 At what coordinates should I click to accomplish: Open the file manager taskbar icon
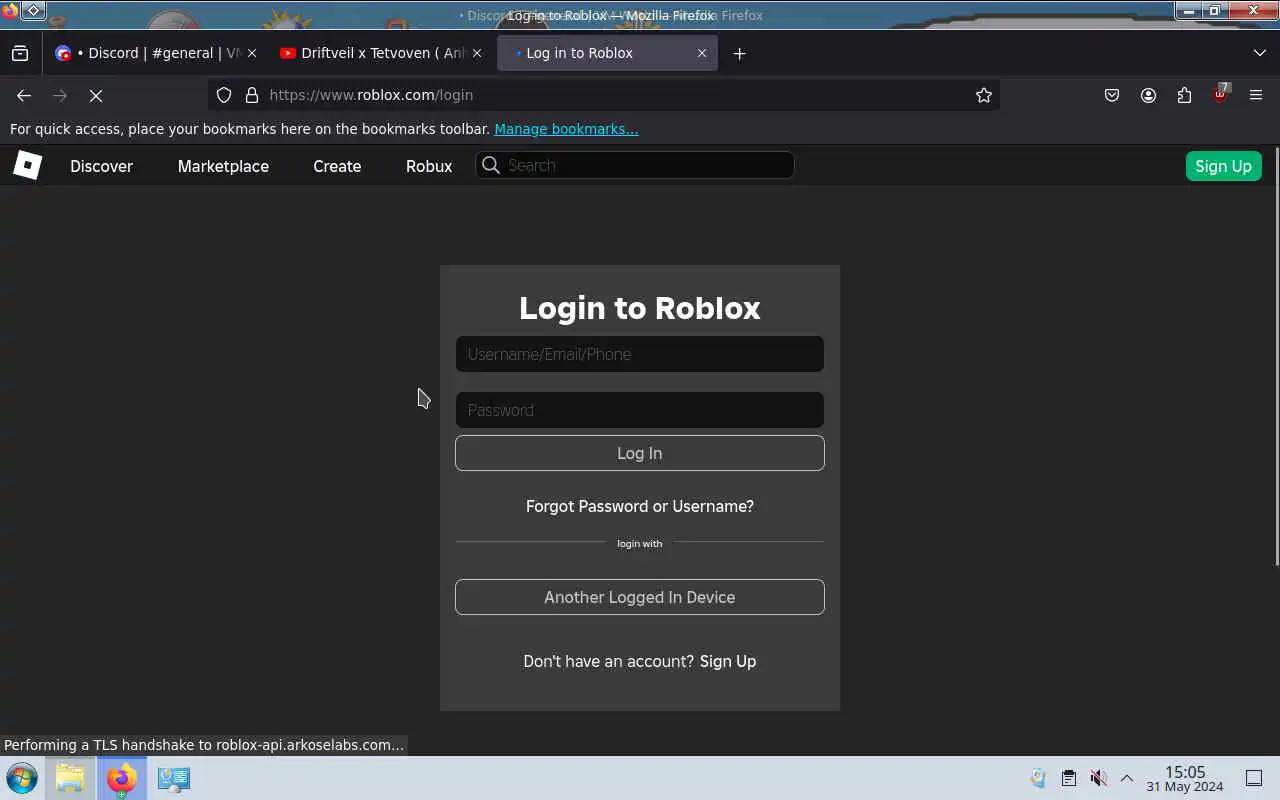click(x=70, y=778)
